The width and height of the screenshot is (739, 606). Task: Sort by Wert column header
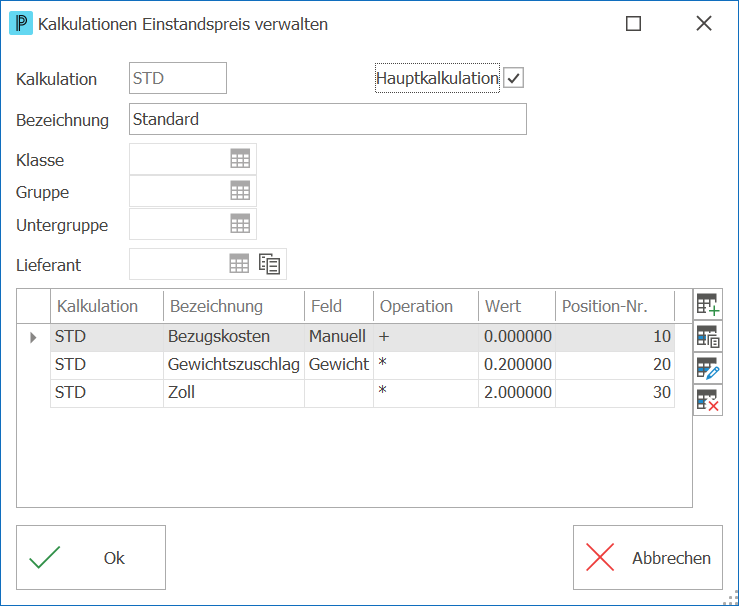[517, 306]
